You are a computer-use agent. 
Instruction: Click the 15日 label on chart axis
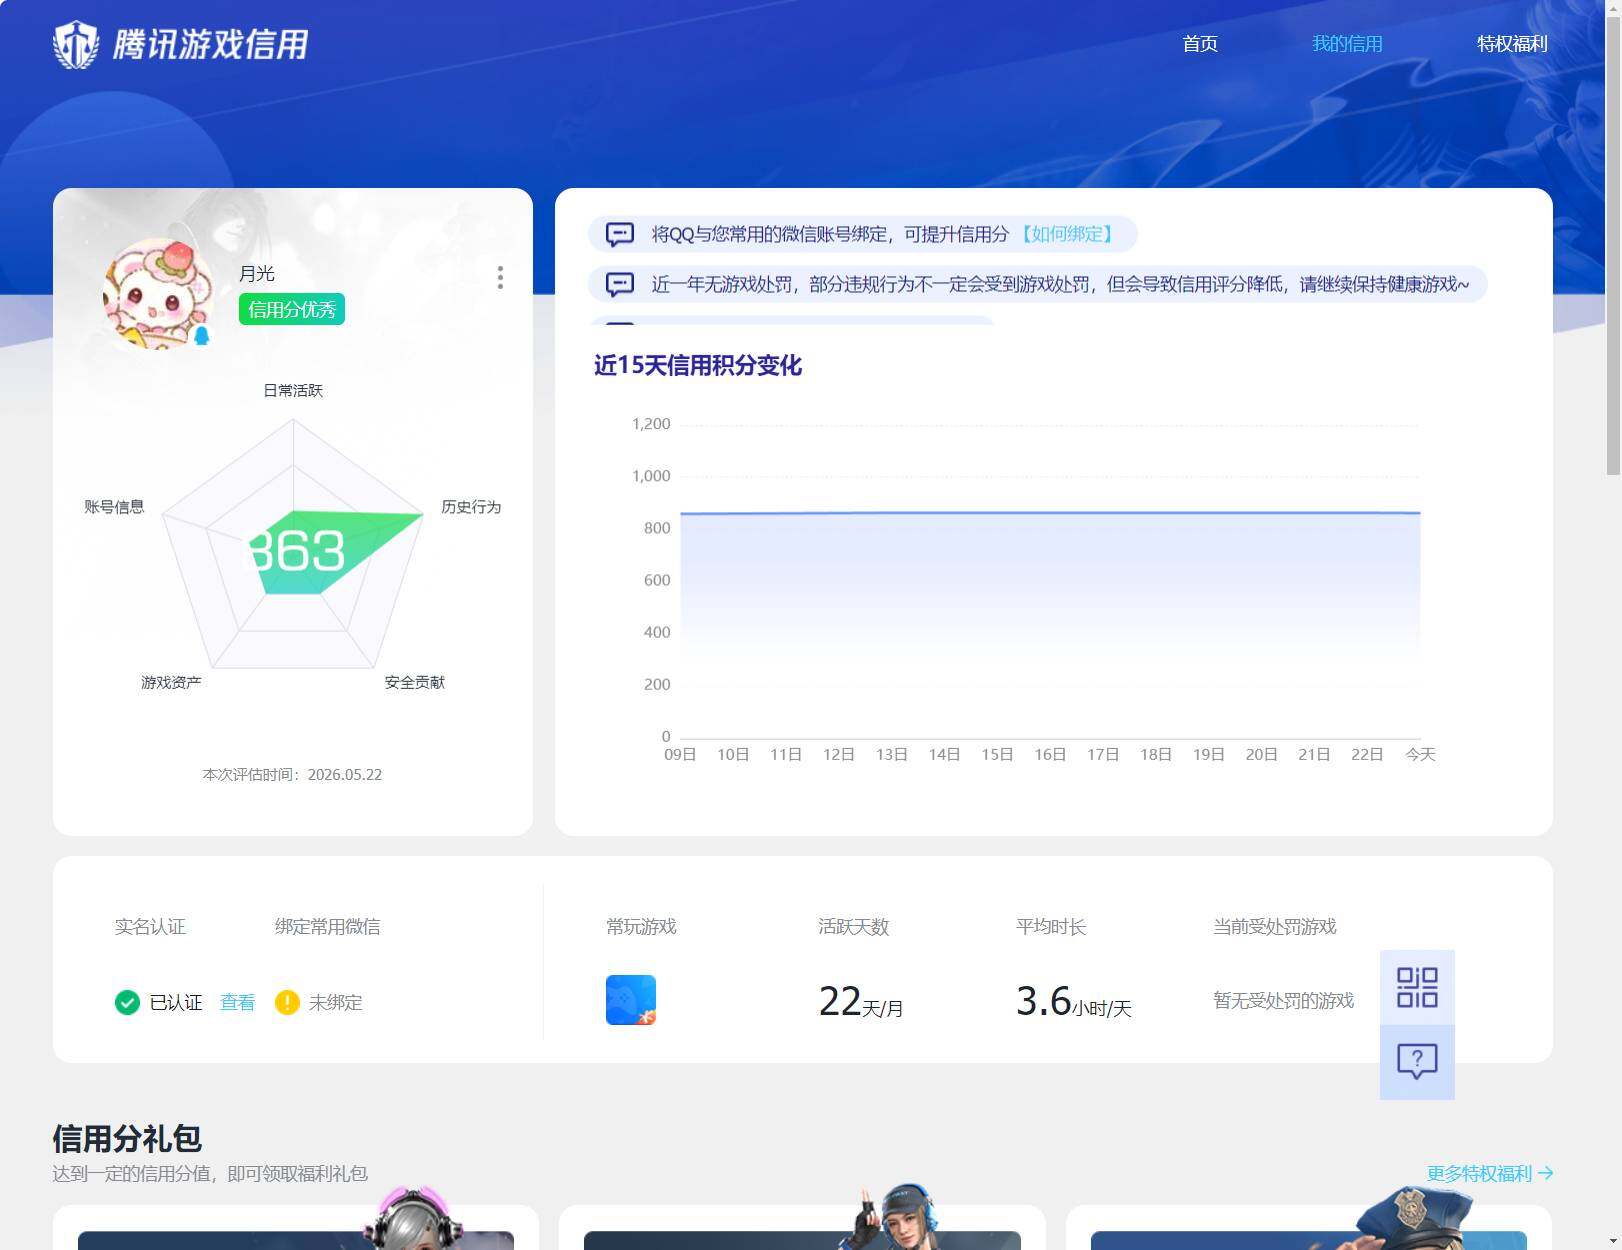point(997,754)
